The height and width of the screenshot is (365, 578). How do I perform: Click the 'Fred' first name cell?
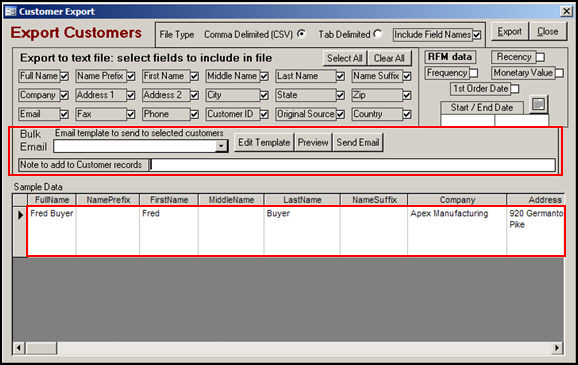(x=169, y=231)
